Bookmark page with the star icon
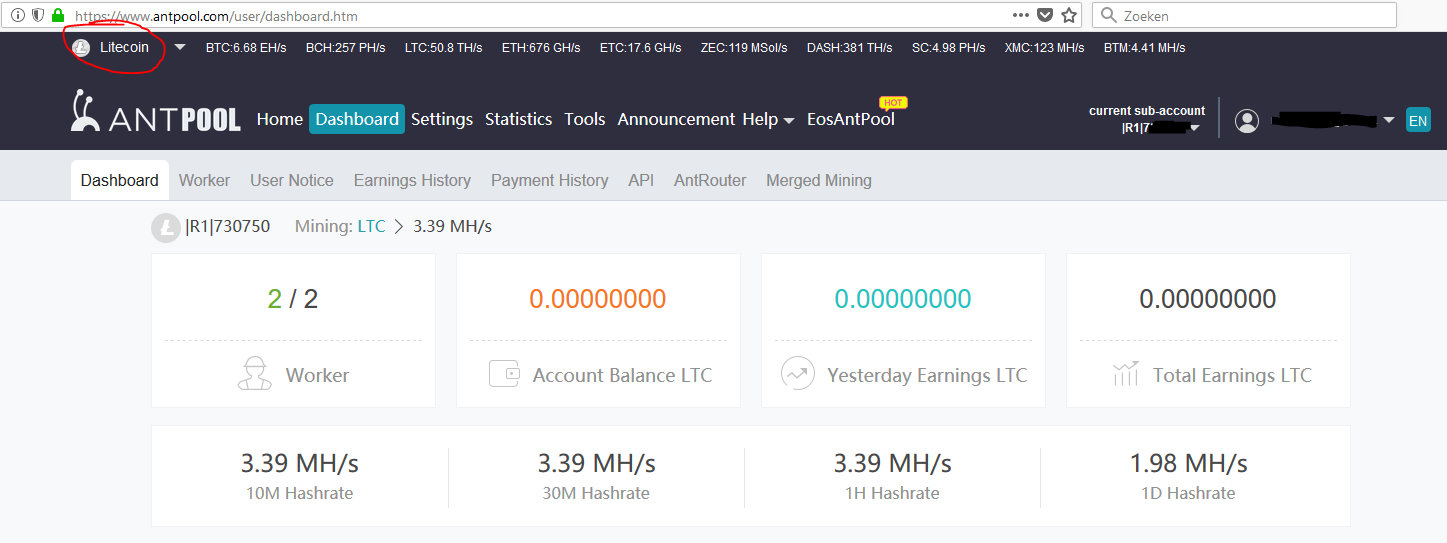The image size is (1447, 543). click(1069, 15)
